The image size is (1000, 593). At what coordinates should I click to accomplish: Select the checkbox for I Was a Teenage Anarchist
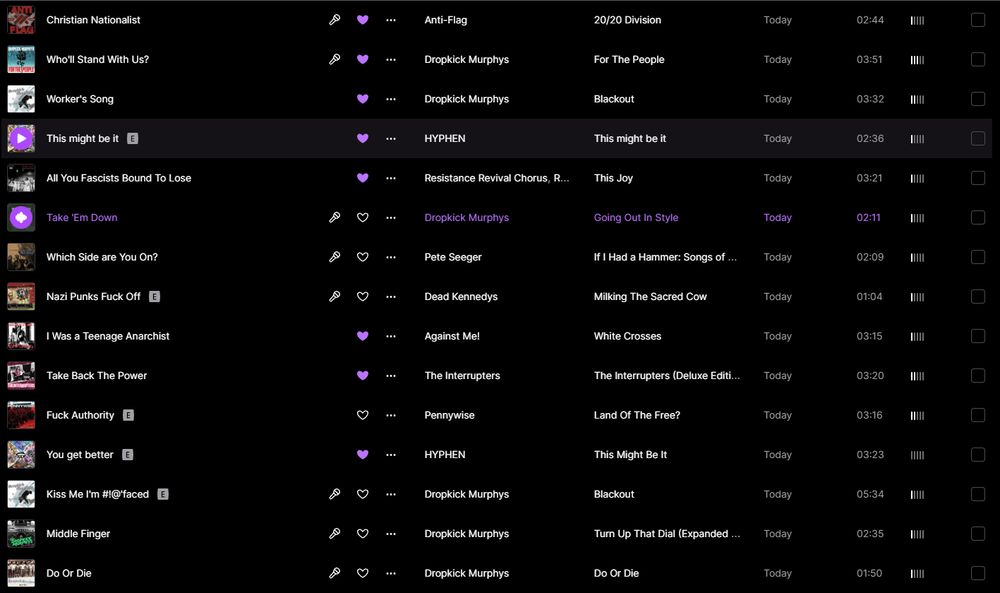[978, 336]
